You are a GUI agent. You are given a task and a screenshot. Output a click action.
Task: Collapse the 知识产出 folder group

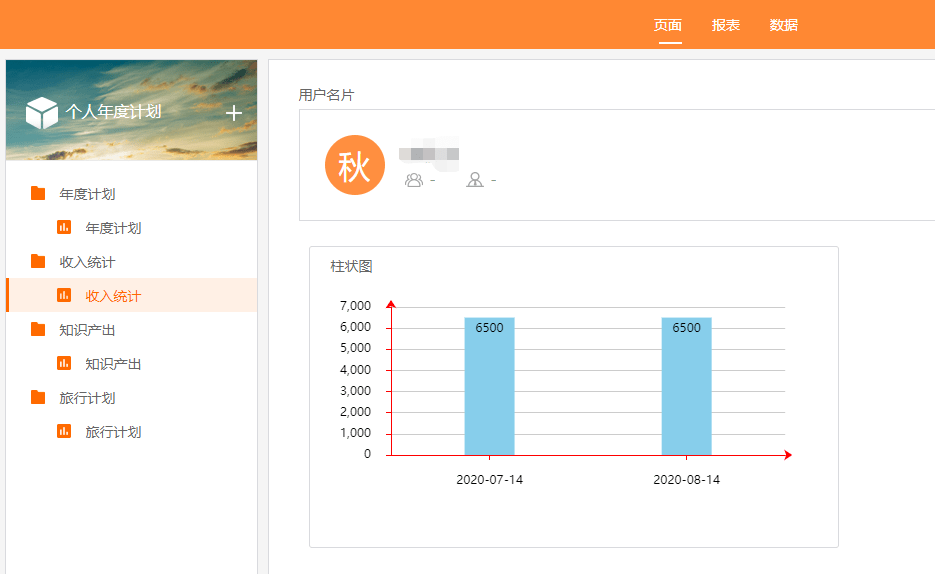pyautogui.click(x=87, y=330)
